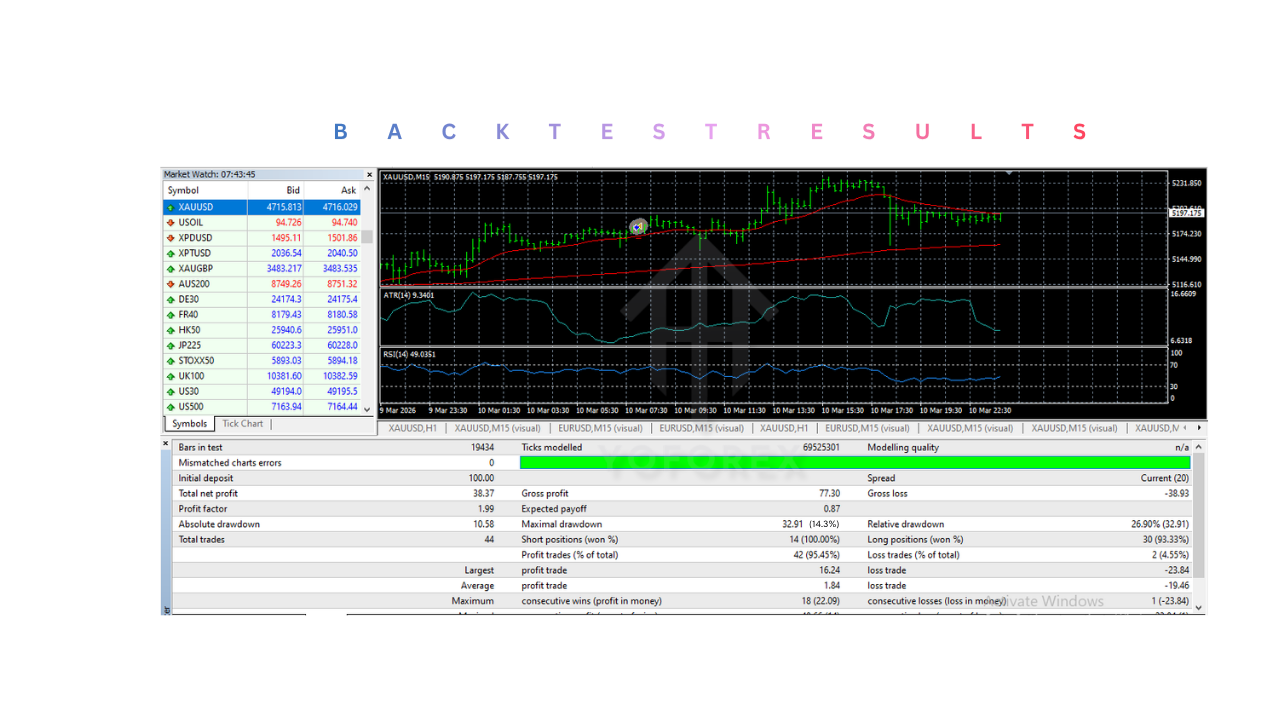Click the red arrow icon next to AUS200
Screen dimensions: 1280x720
click(170, 284)
